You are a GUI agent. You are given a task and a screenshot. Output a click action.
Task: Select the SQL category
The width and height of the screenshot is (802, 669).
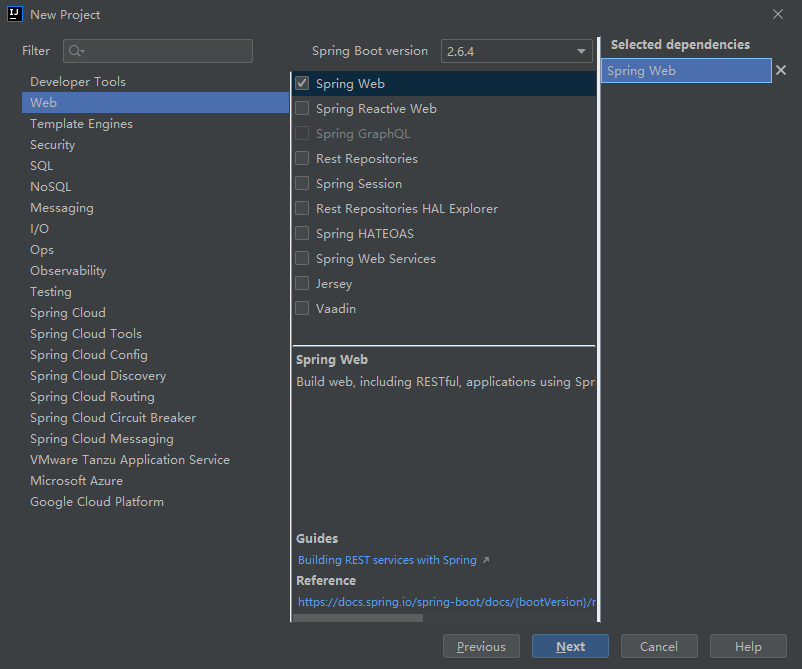tap(155, 166)
